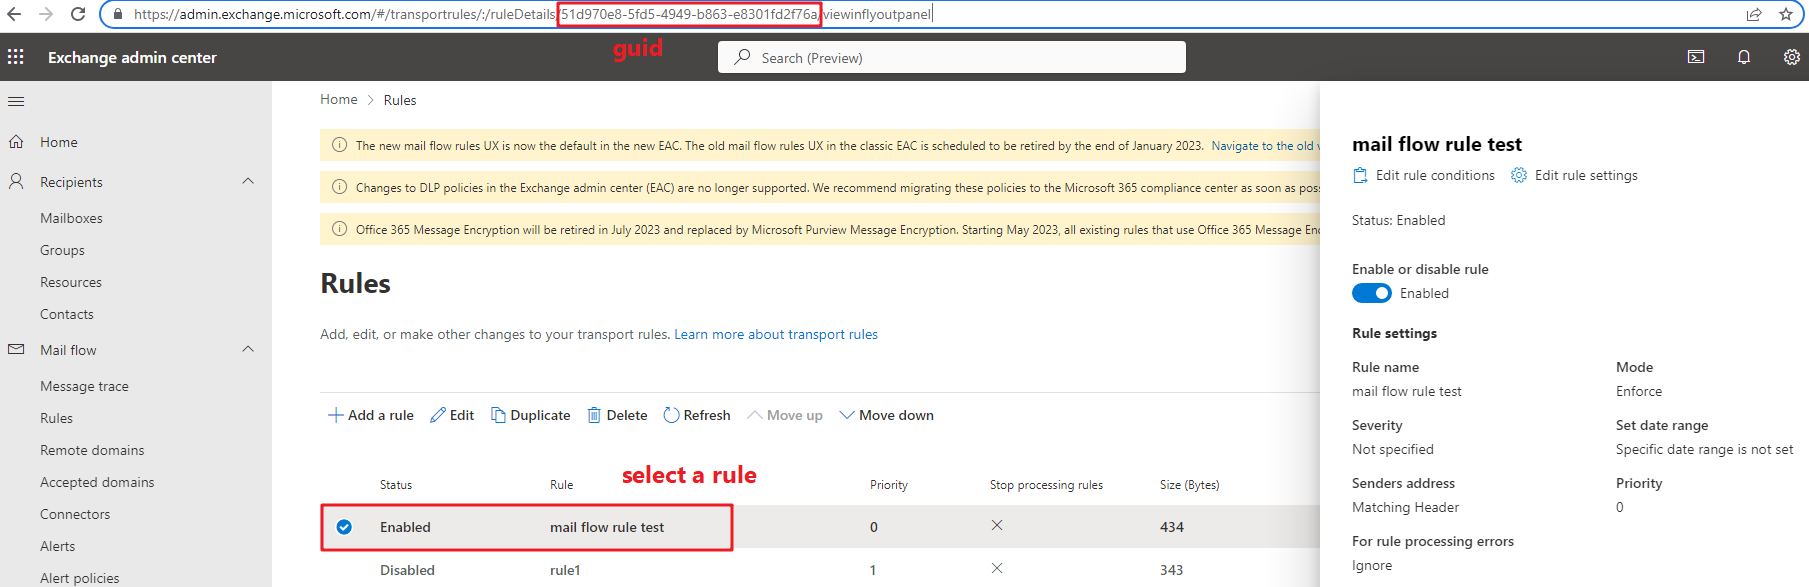This screenshot has width=1809, height=587.
Task: Open Message trace in sidebar
Action: [84, 386]
